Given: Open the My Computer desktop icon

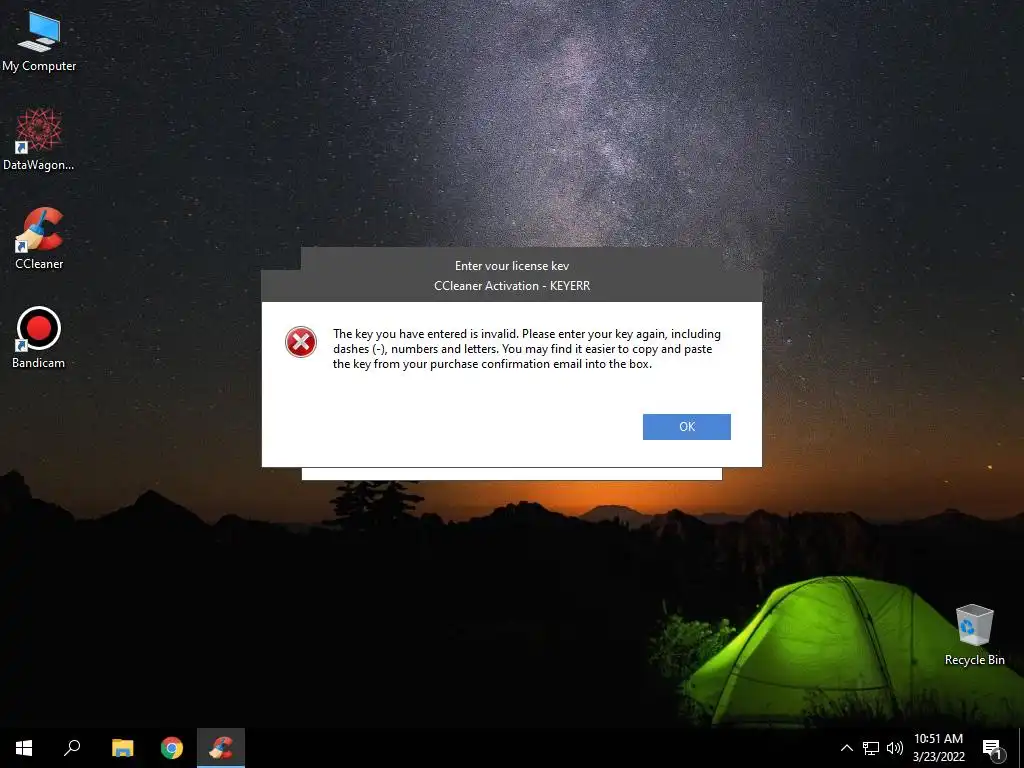Looking at the screenshot, I should (39, 42).
